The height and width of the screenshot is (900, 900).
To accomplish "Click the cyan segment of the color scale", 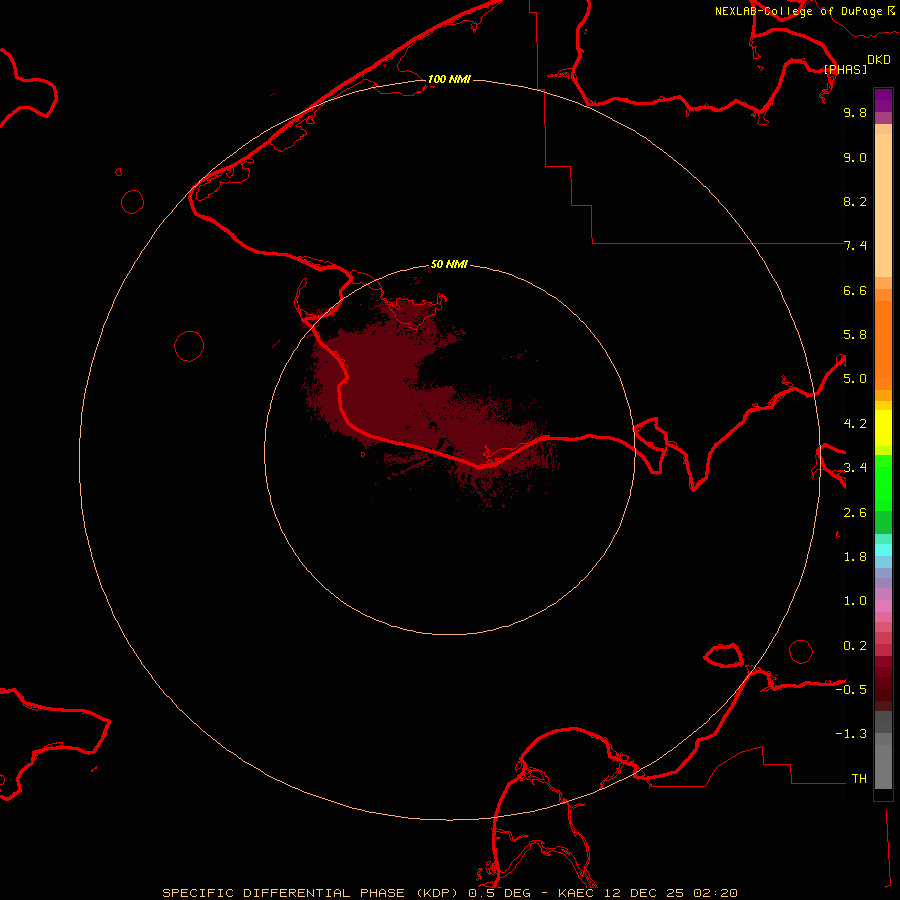I will click(883, 549).
